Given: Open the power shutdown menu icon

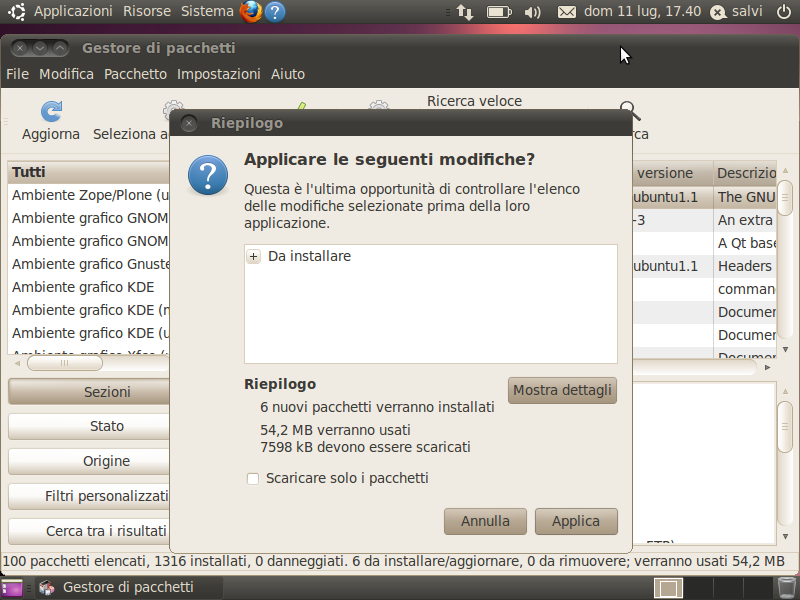Looking at the screenshot, I should (784, 12).
